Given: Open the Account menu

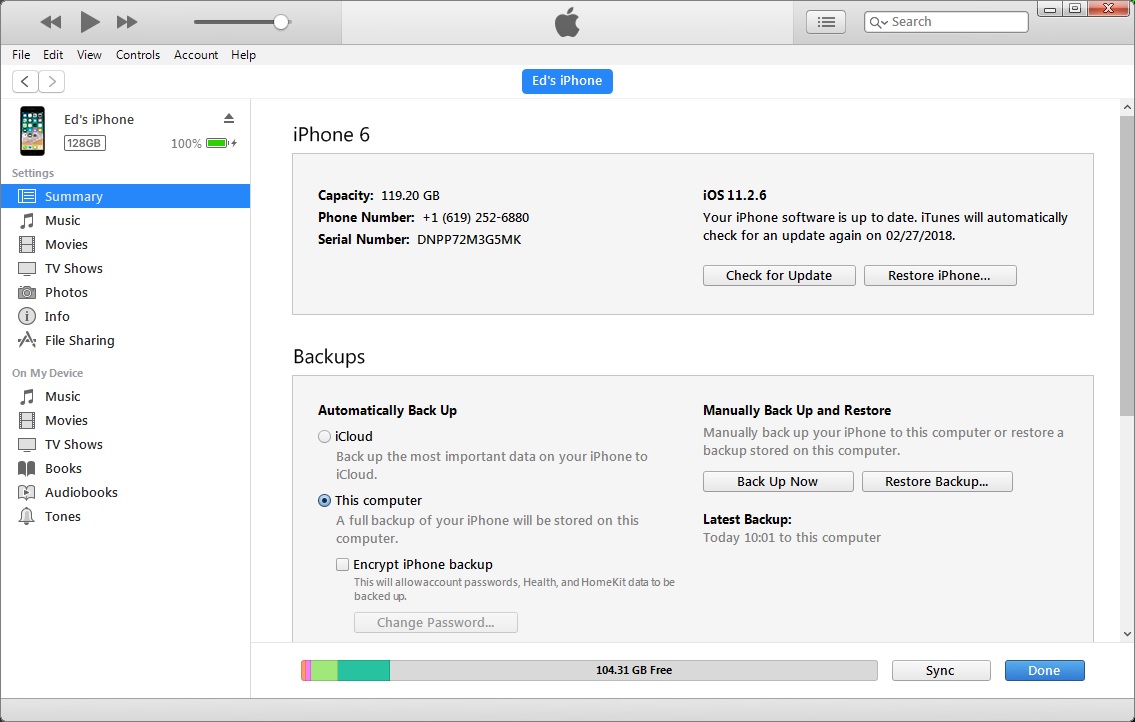Looking at the screenshot, I should [196, 55].
